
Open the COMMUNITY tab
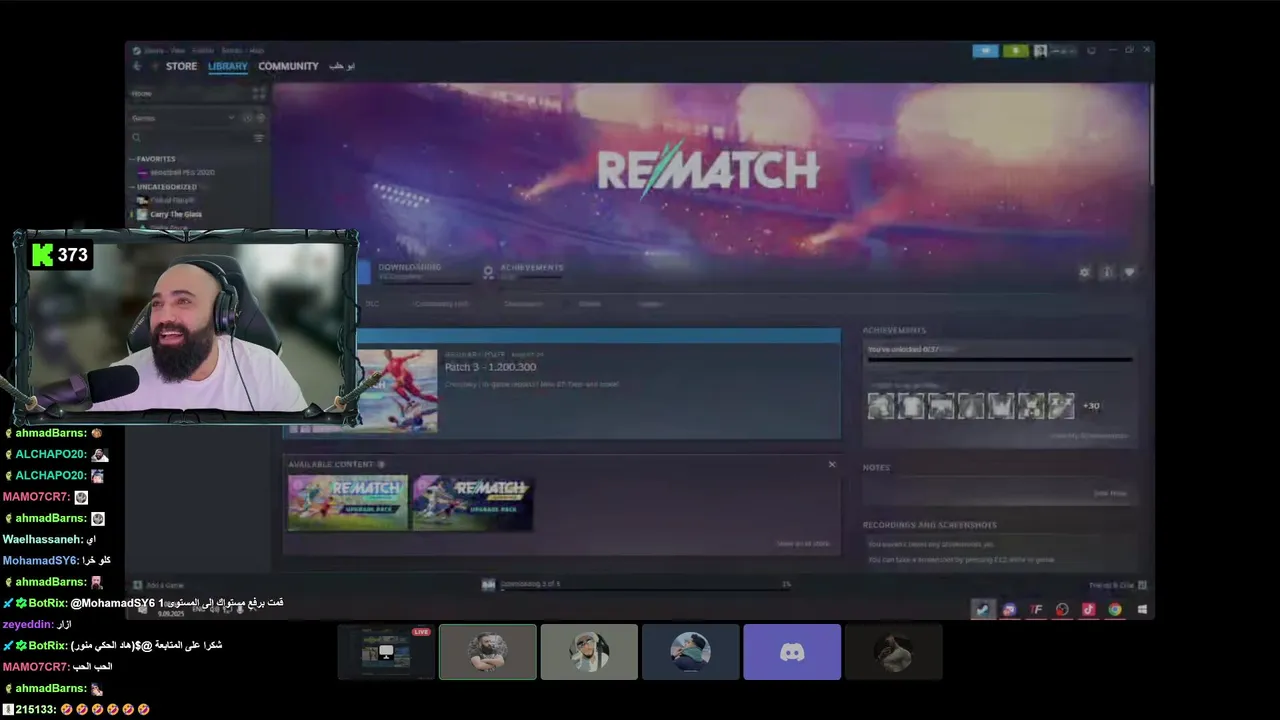288,66
